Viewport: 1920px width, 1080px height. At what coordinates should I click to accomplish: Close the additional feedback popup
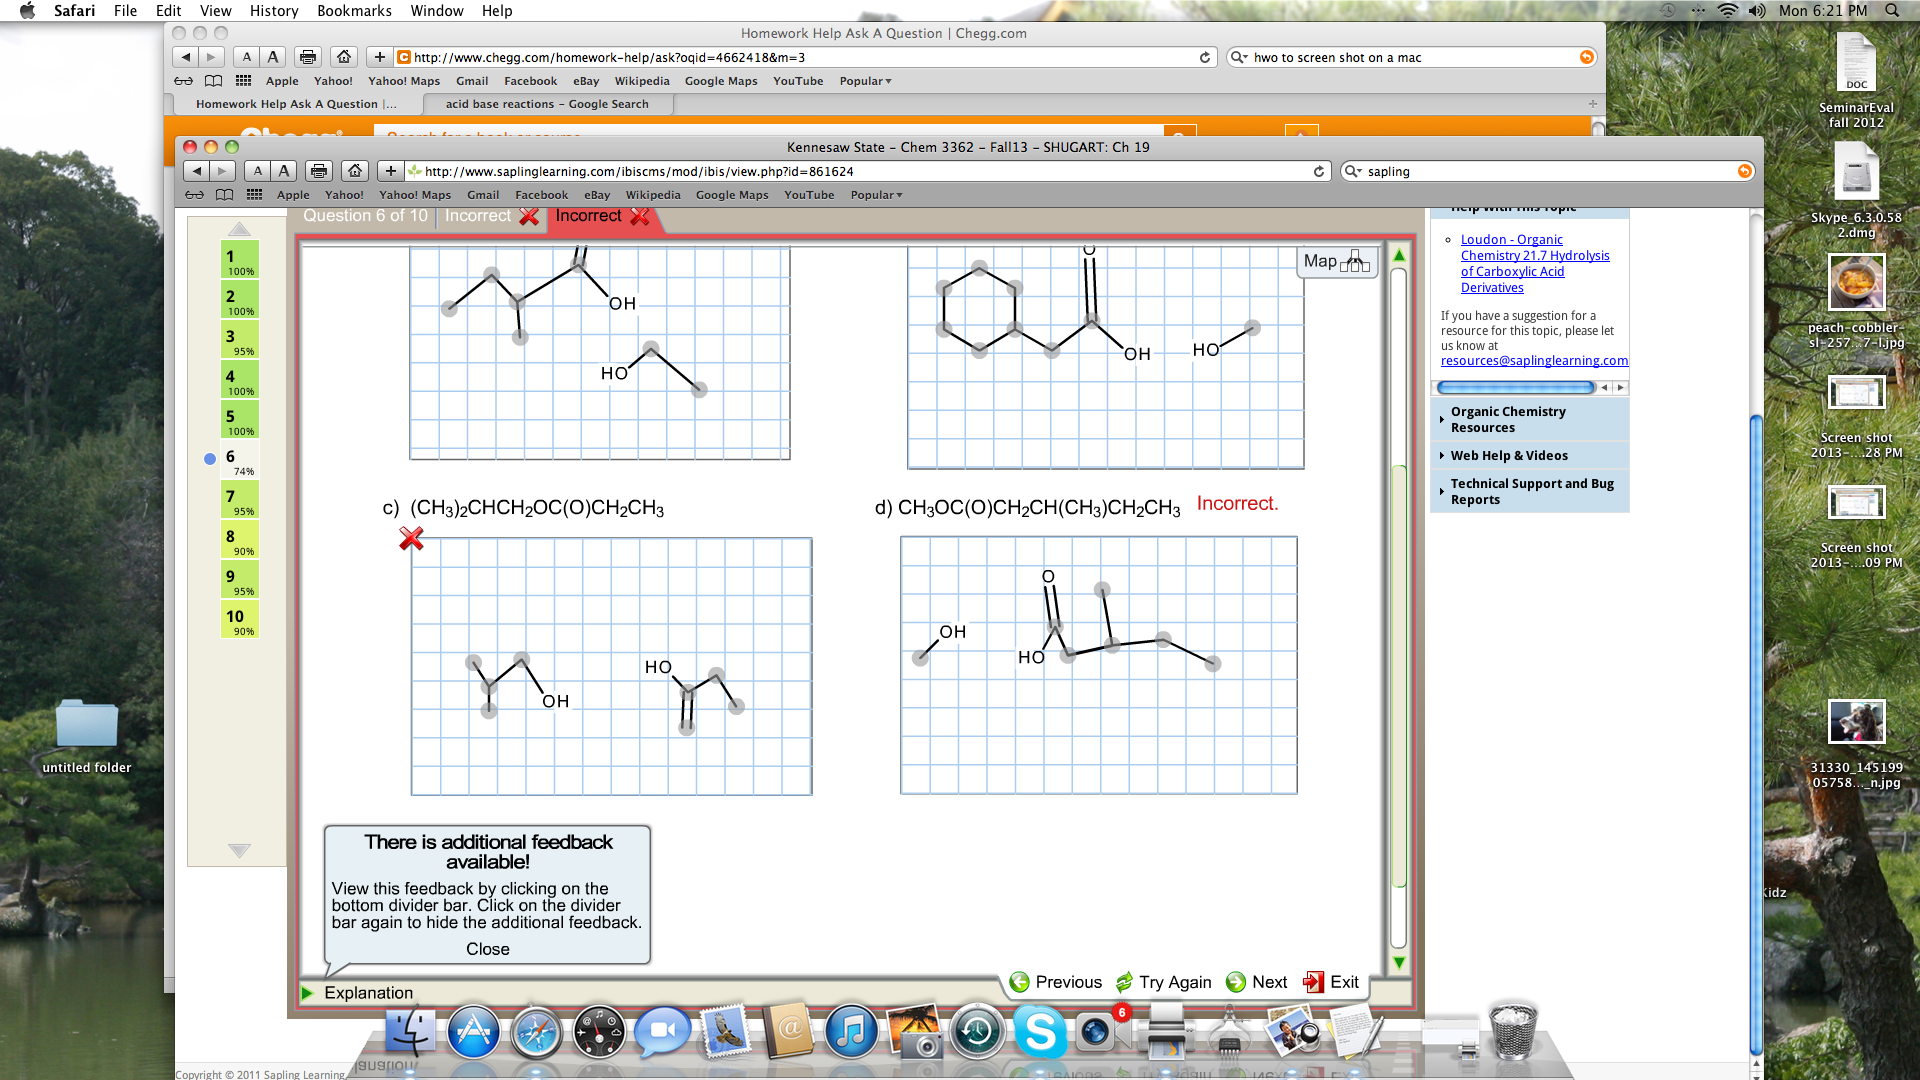click(487, 949)
